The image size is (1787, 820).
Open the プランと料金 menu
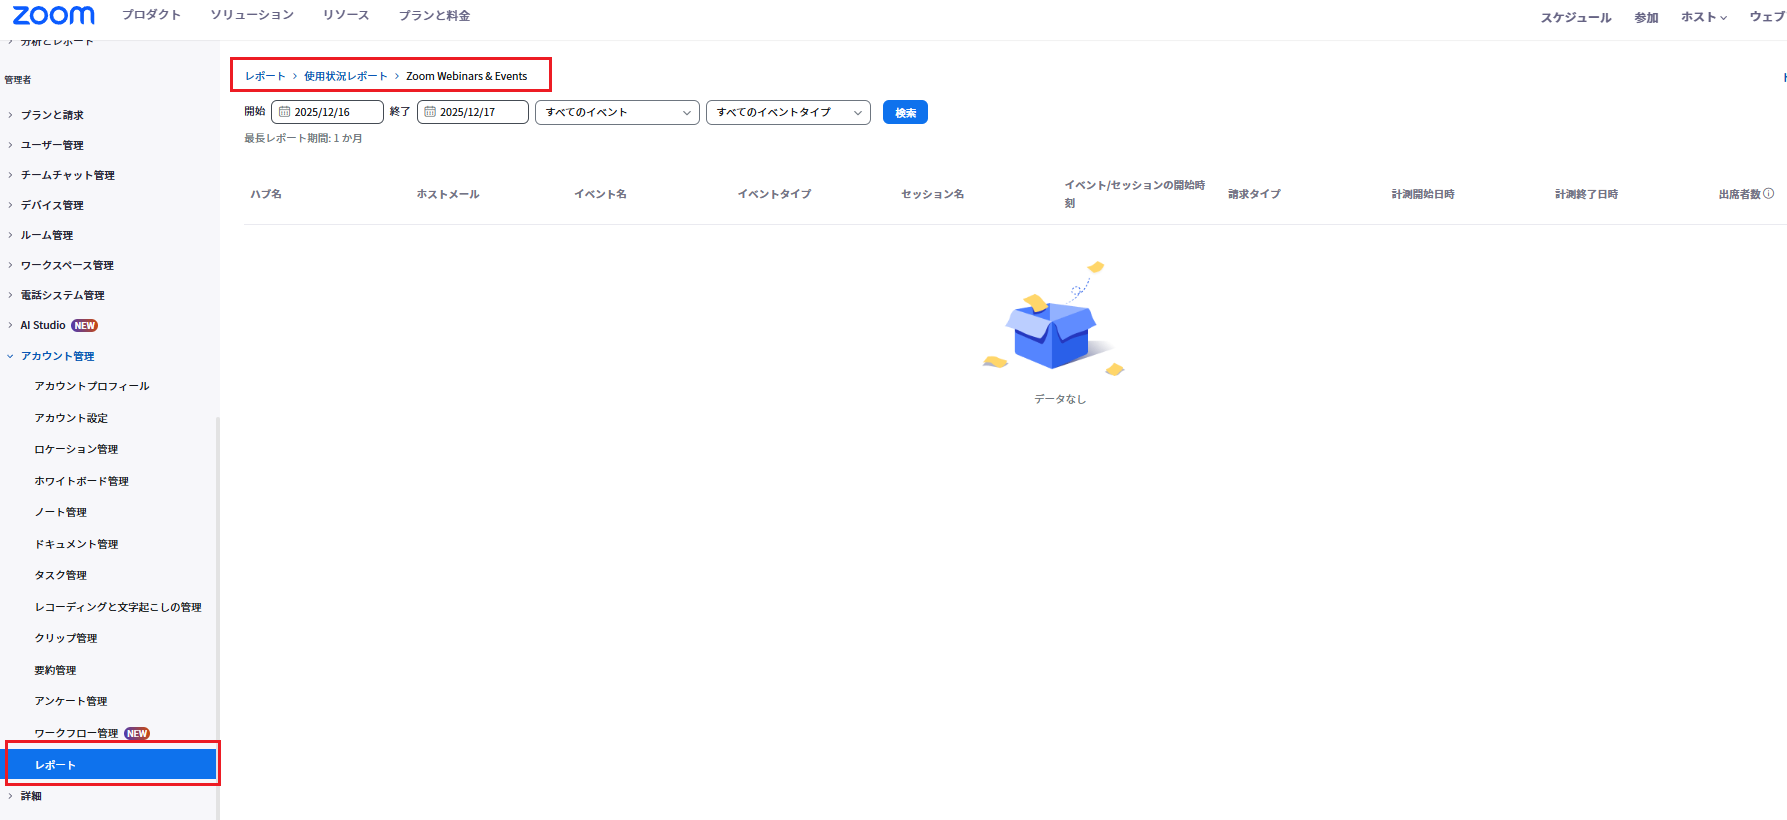pos(434,15)
